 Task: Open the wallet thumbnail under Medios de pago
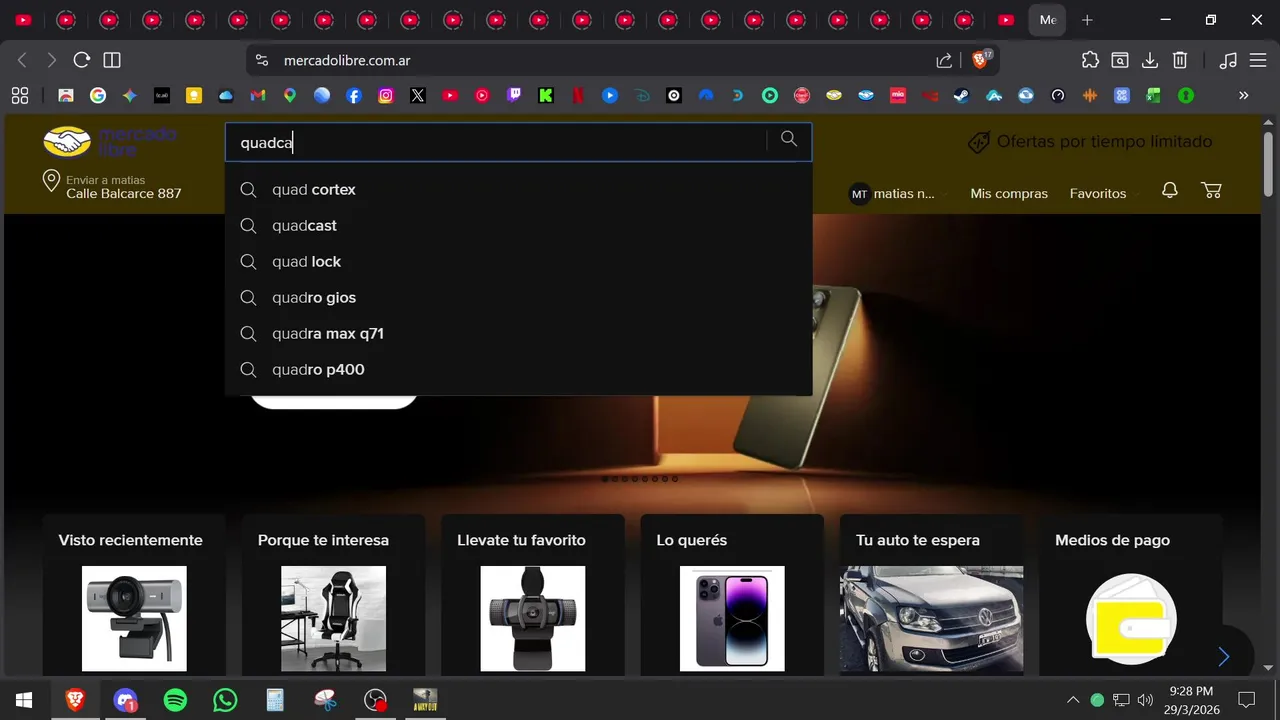(1131, 620)
